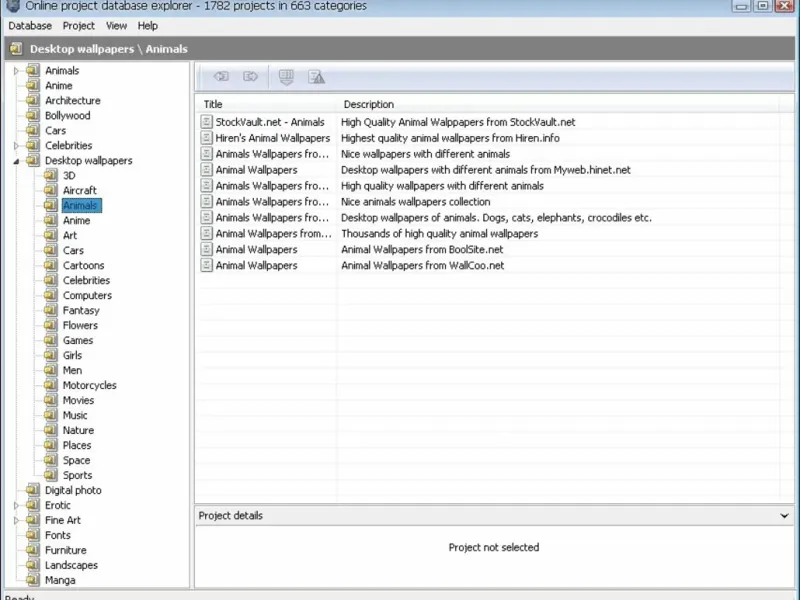The height and width of the screenshot is (600, 800).
Task: Click 'Highest quality animal wallpapers from Hiren.info'
Action: pyautogui.click(x=450, y=138)
